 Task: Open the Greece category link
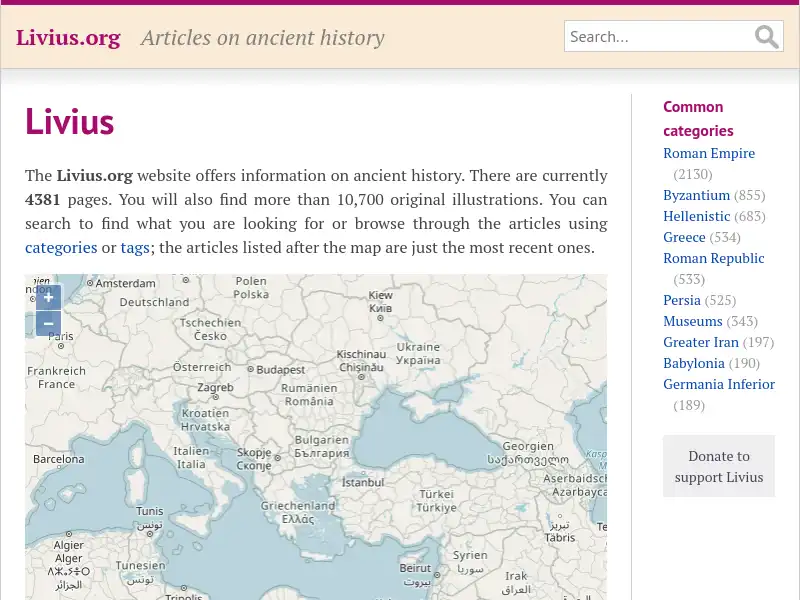point(684,237)
